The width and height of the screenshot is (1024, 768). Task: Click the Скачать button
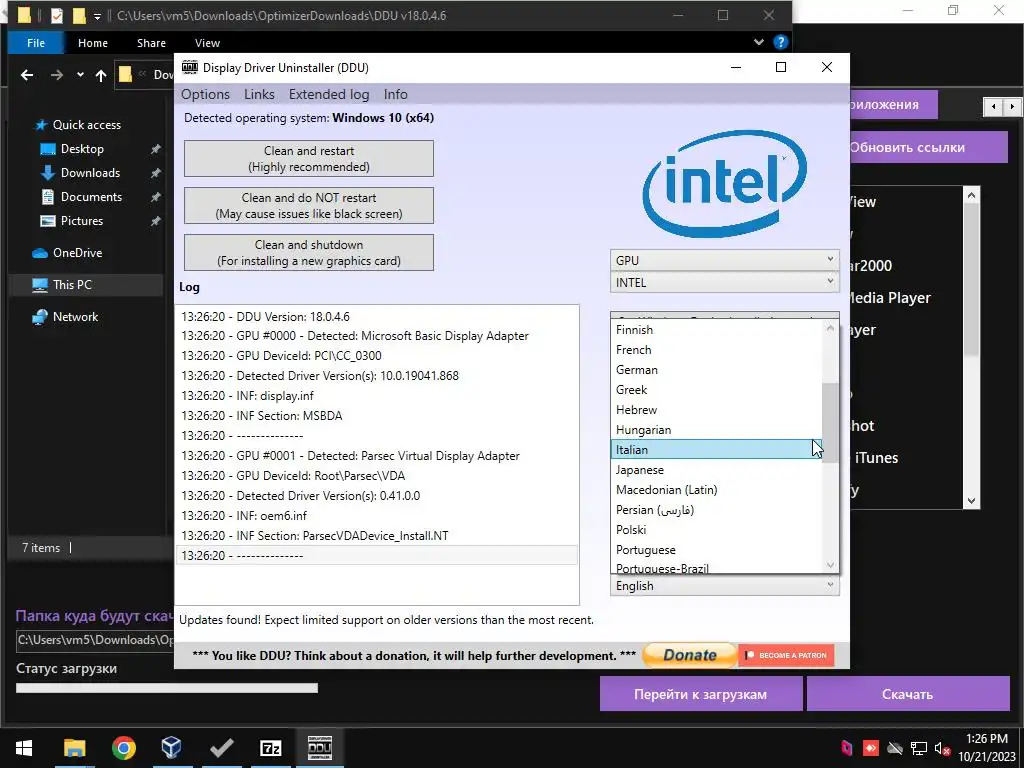coord(908,694)
